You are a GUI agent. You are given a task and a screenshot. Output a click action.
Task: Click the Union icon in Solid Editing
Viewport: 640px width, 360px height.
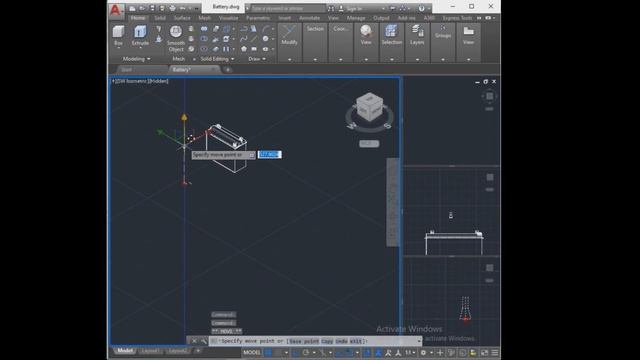coord(204,29)
